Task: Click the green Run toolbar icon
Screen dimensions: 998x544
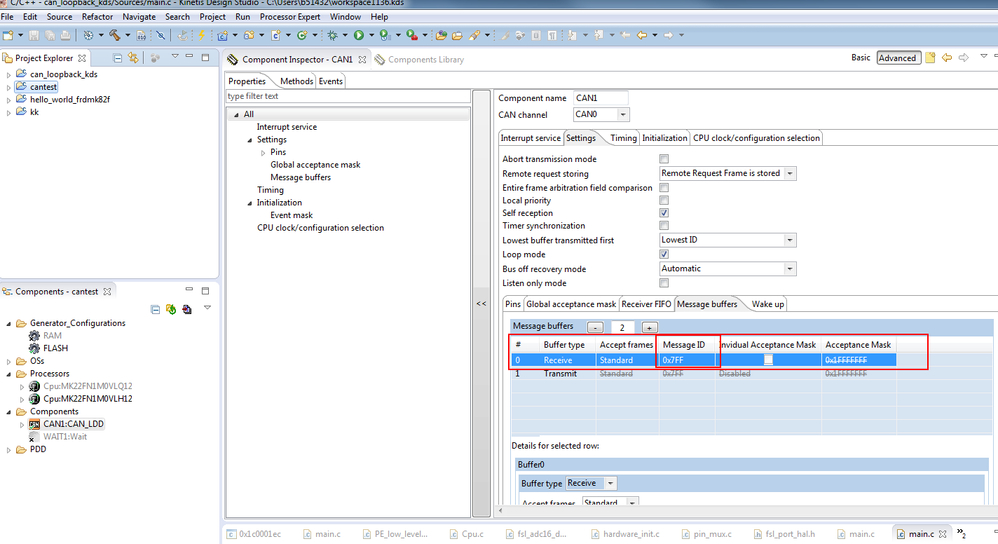Action: pyautogui.click(x=359, y=36)
